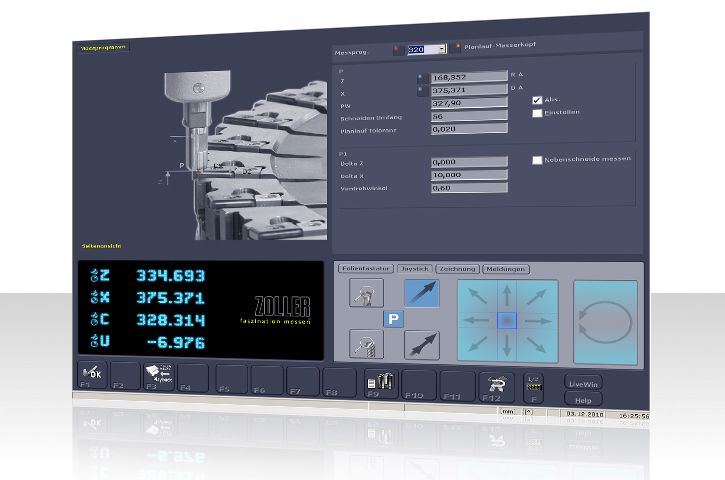725x480 pixels.
Task: Select the highlighted blue fast arrow button
Action: click(422, 293)
